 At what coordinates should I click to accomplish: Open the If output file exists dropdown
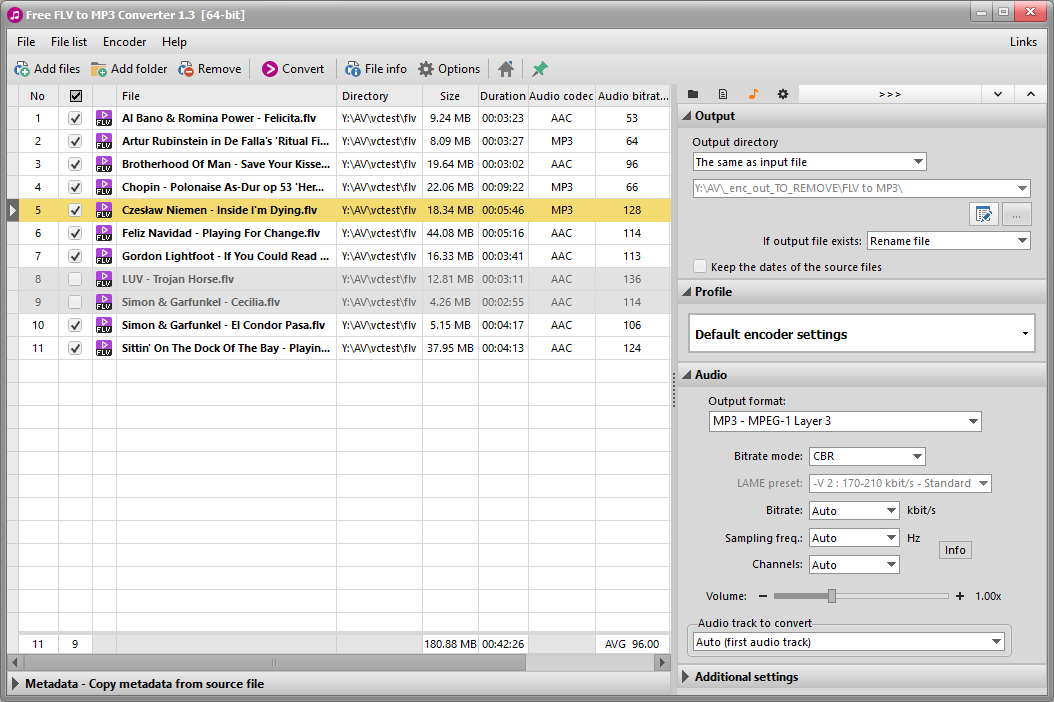[948, 241]
